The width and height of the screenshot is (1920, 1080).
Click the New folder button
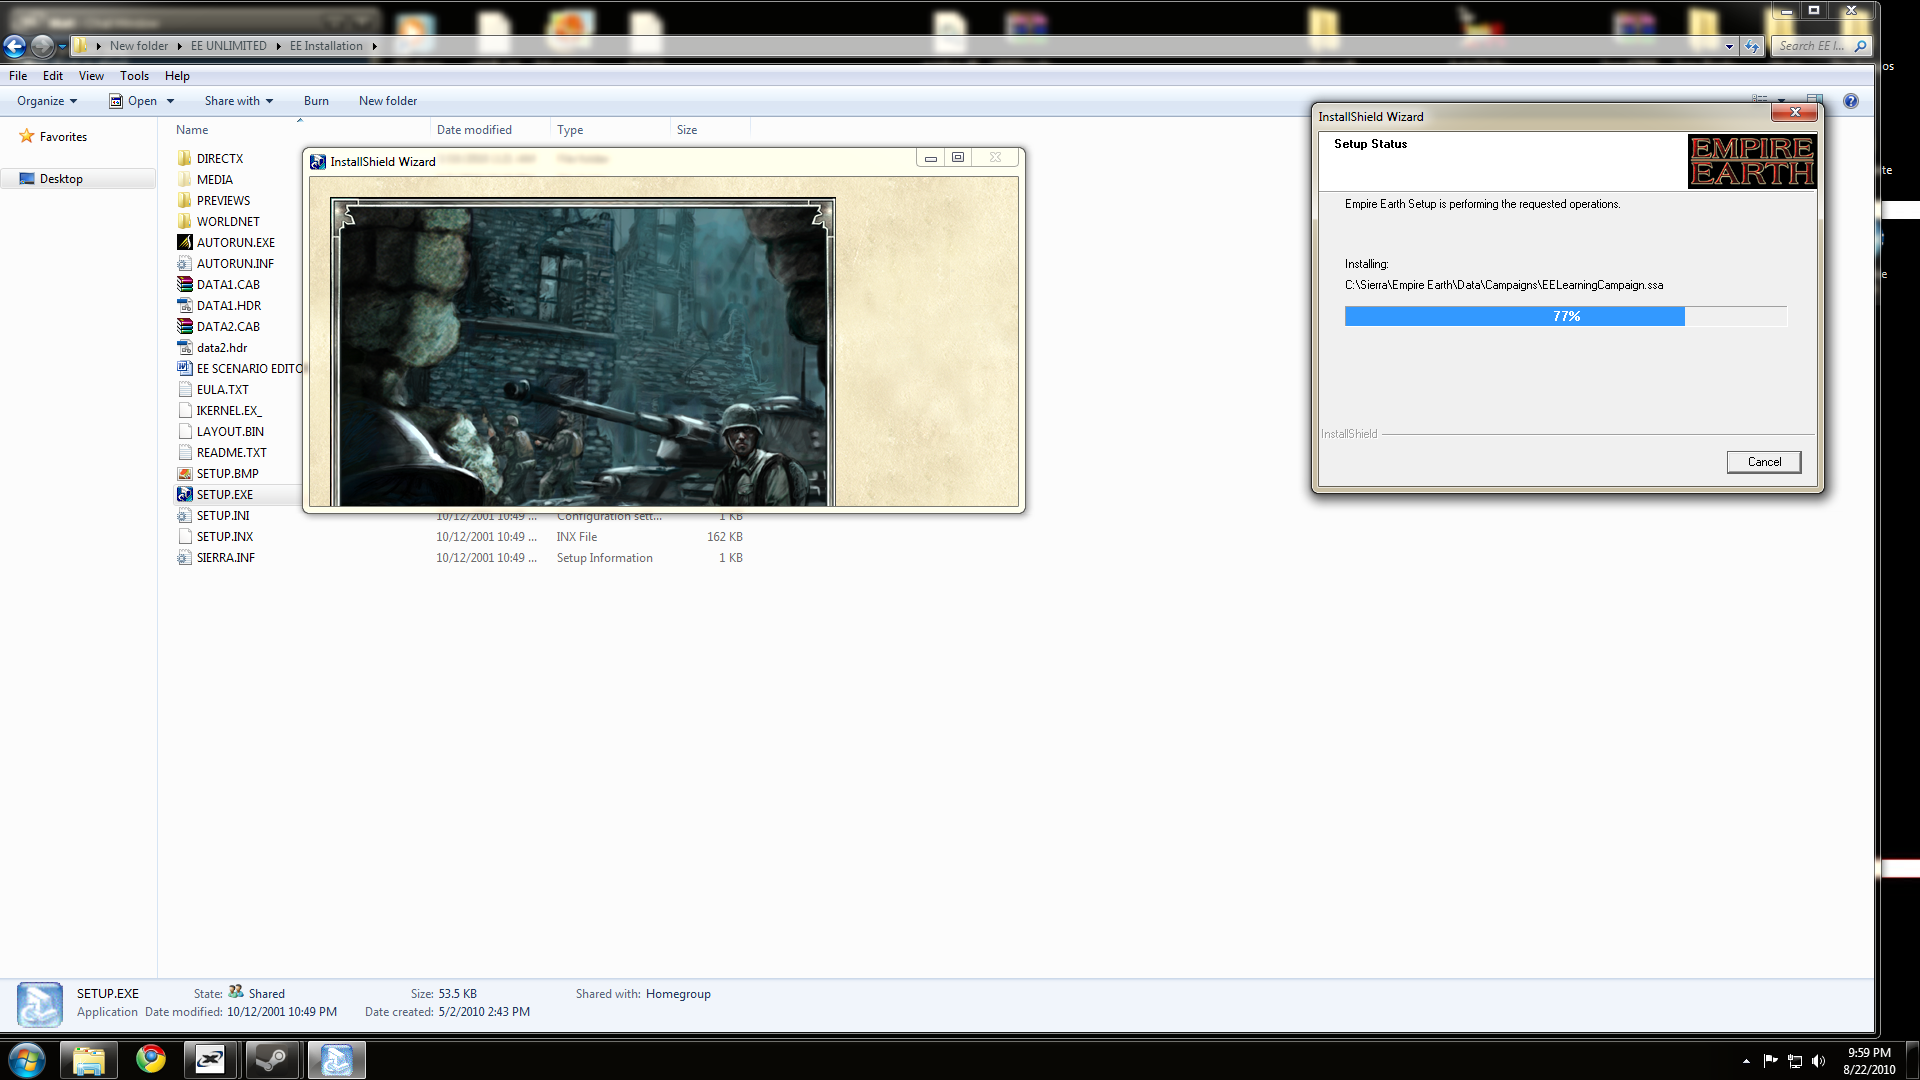coord(388,101)
